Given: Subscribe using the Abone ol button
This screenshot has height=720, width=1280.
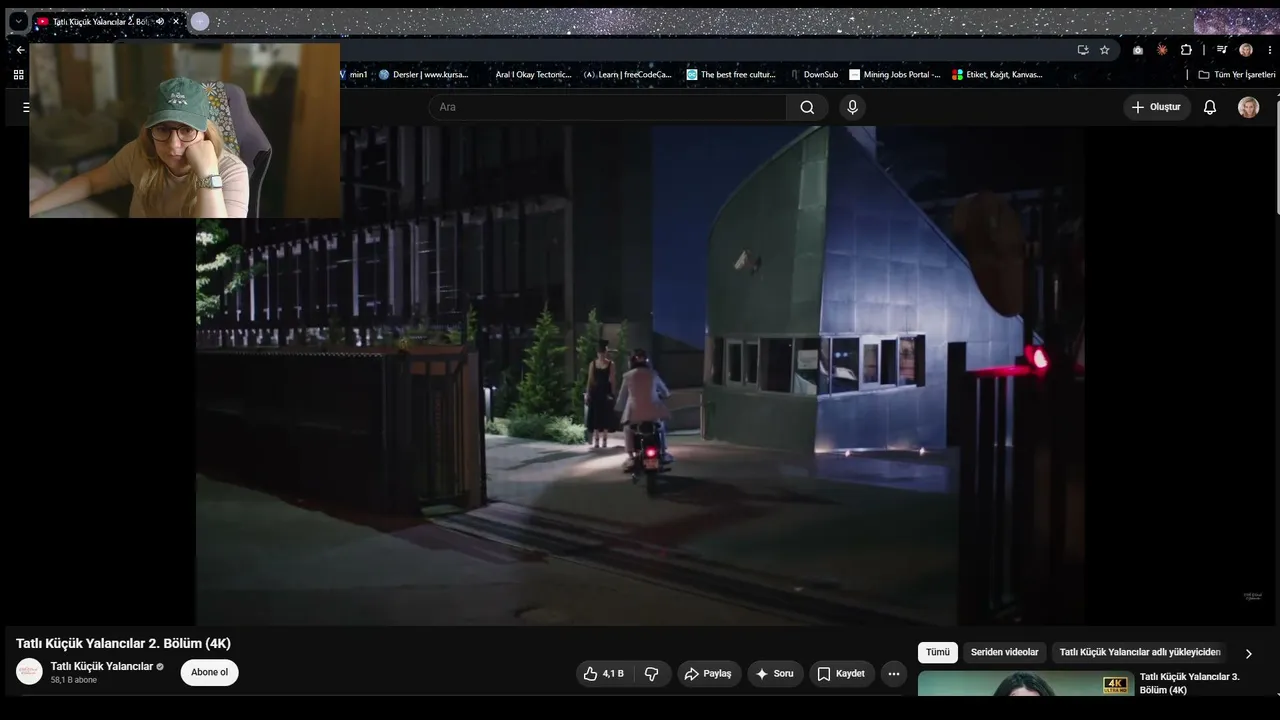Looking at the screenshot, I should click(209, 673).
